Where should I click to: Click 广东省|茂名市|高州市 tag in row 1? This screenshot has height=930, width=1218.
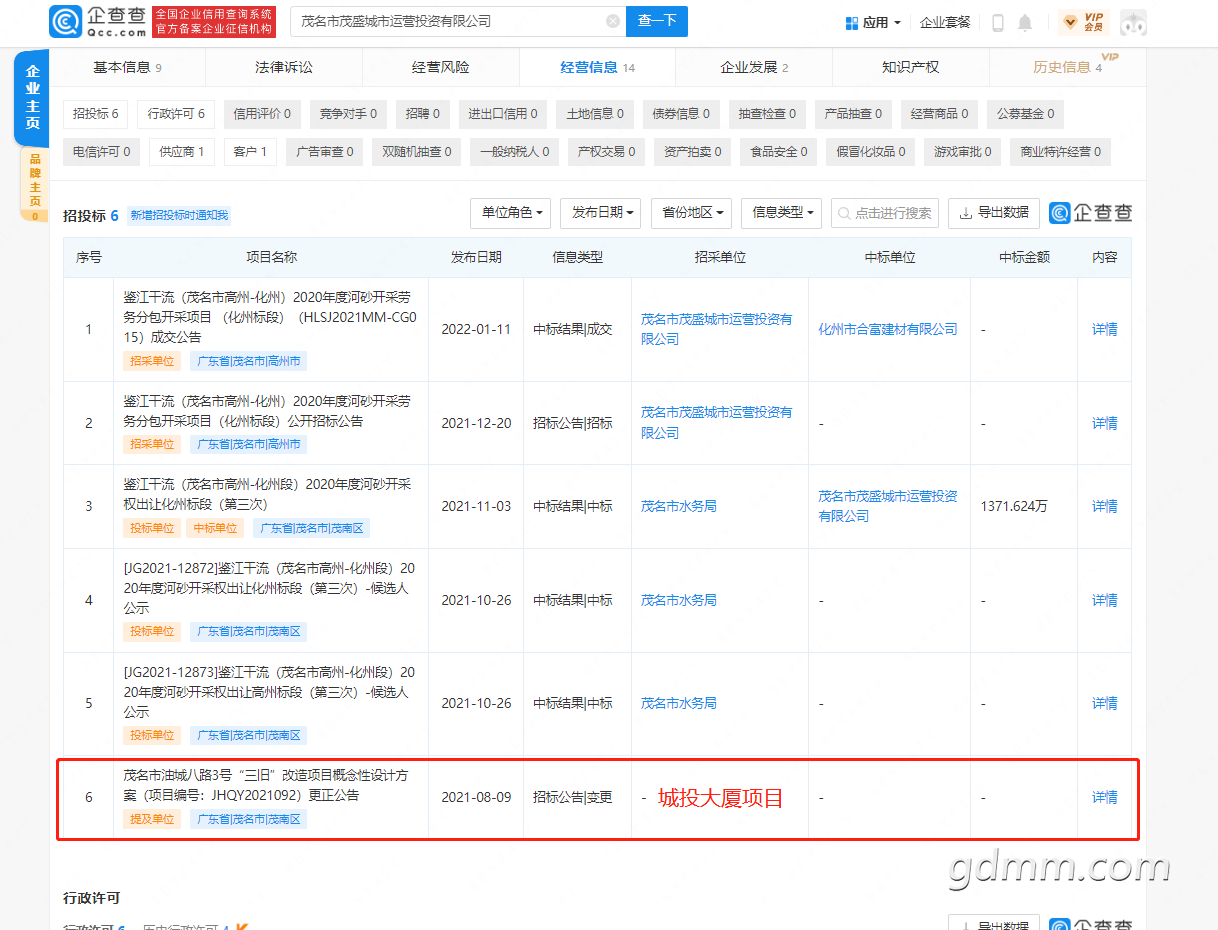(x=248, y=361)
